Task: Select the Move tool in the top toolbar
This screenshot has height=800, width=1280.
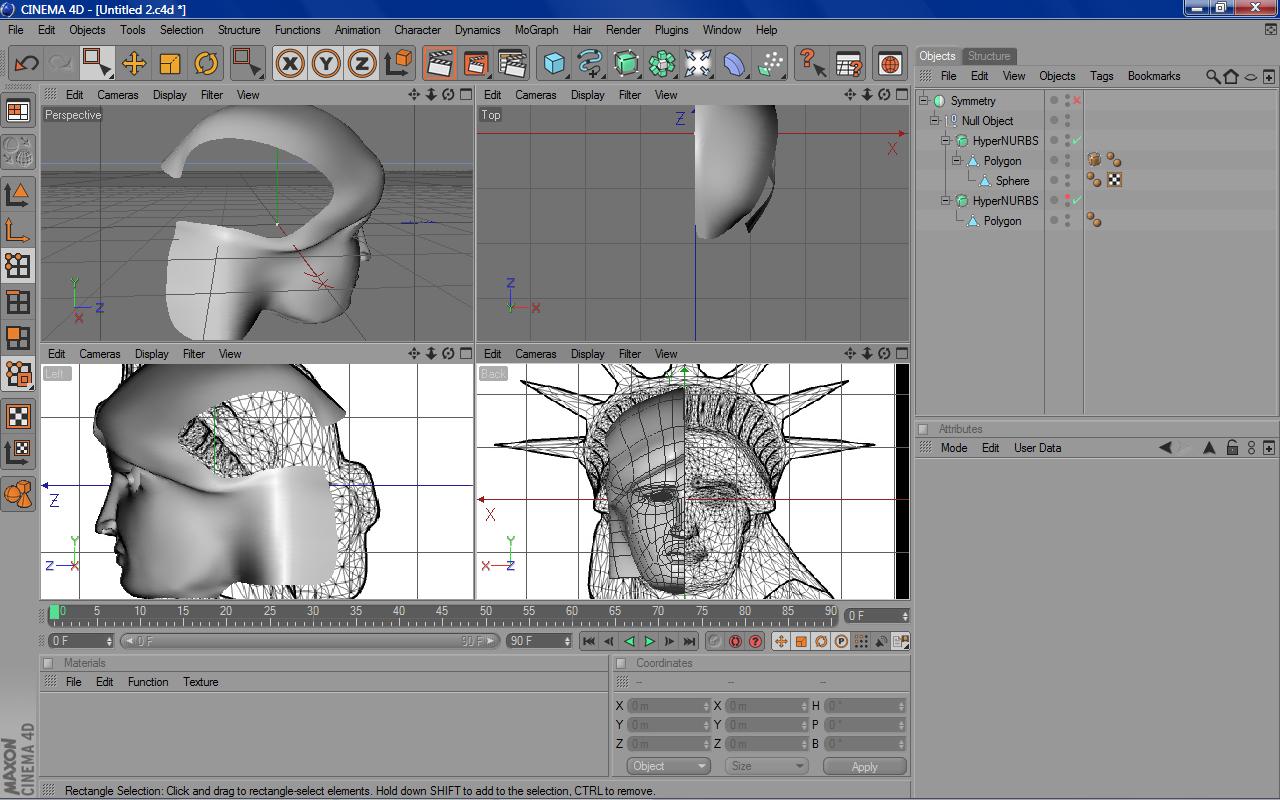Action: click(134, 64)
